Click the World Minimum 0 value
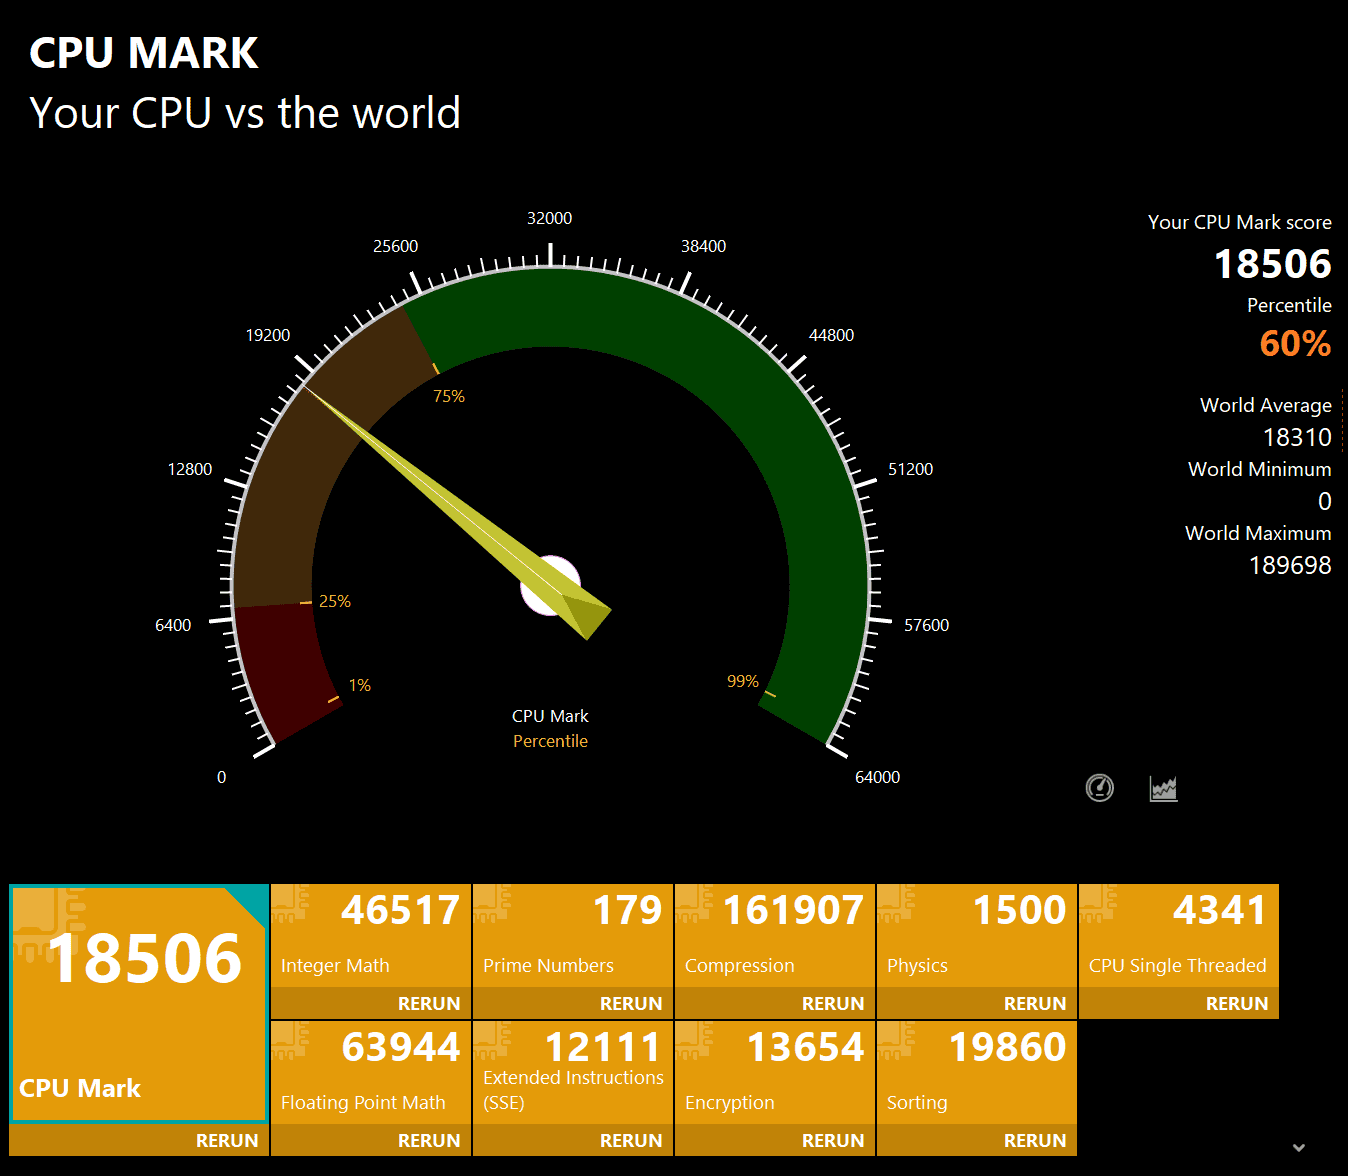This screenshot has width=1348, height=1176. 1324,501
